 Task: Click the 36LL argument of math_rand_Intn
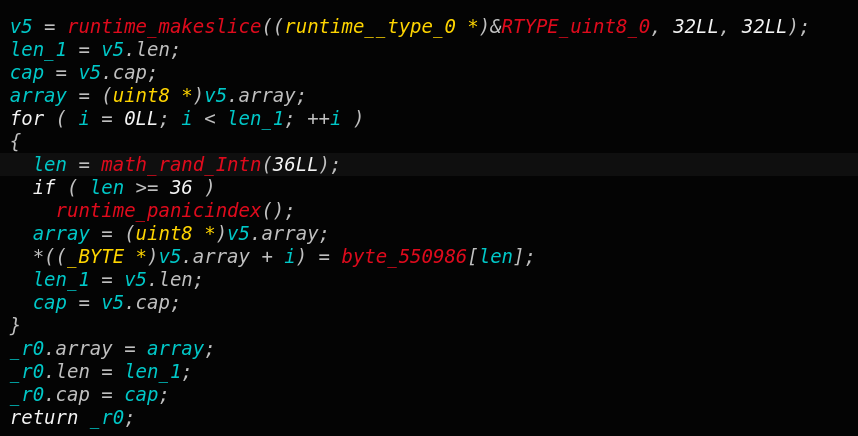295,164
